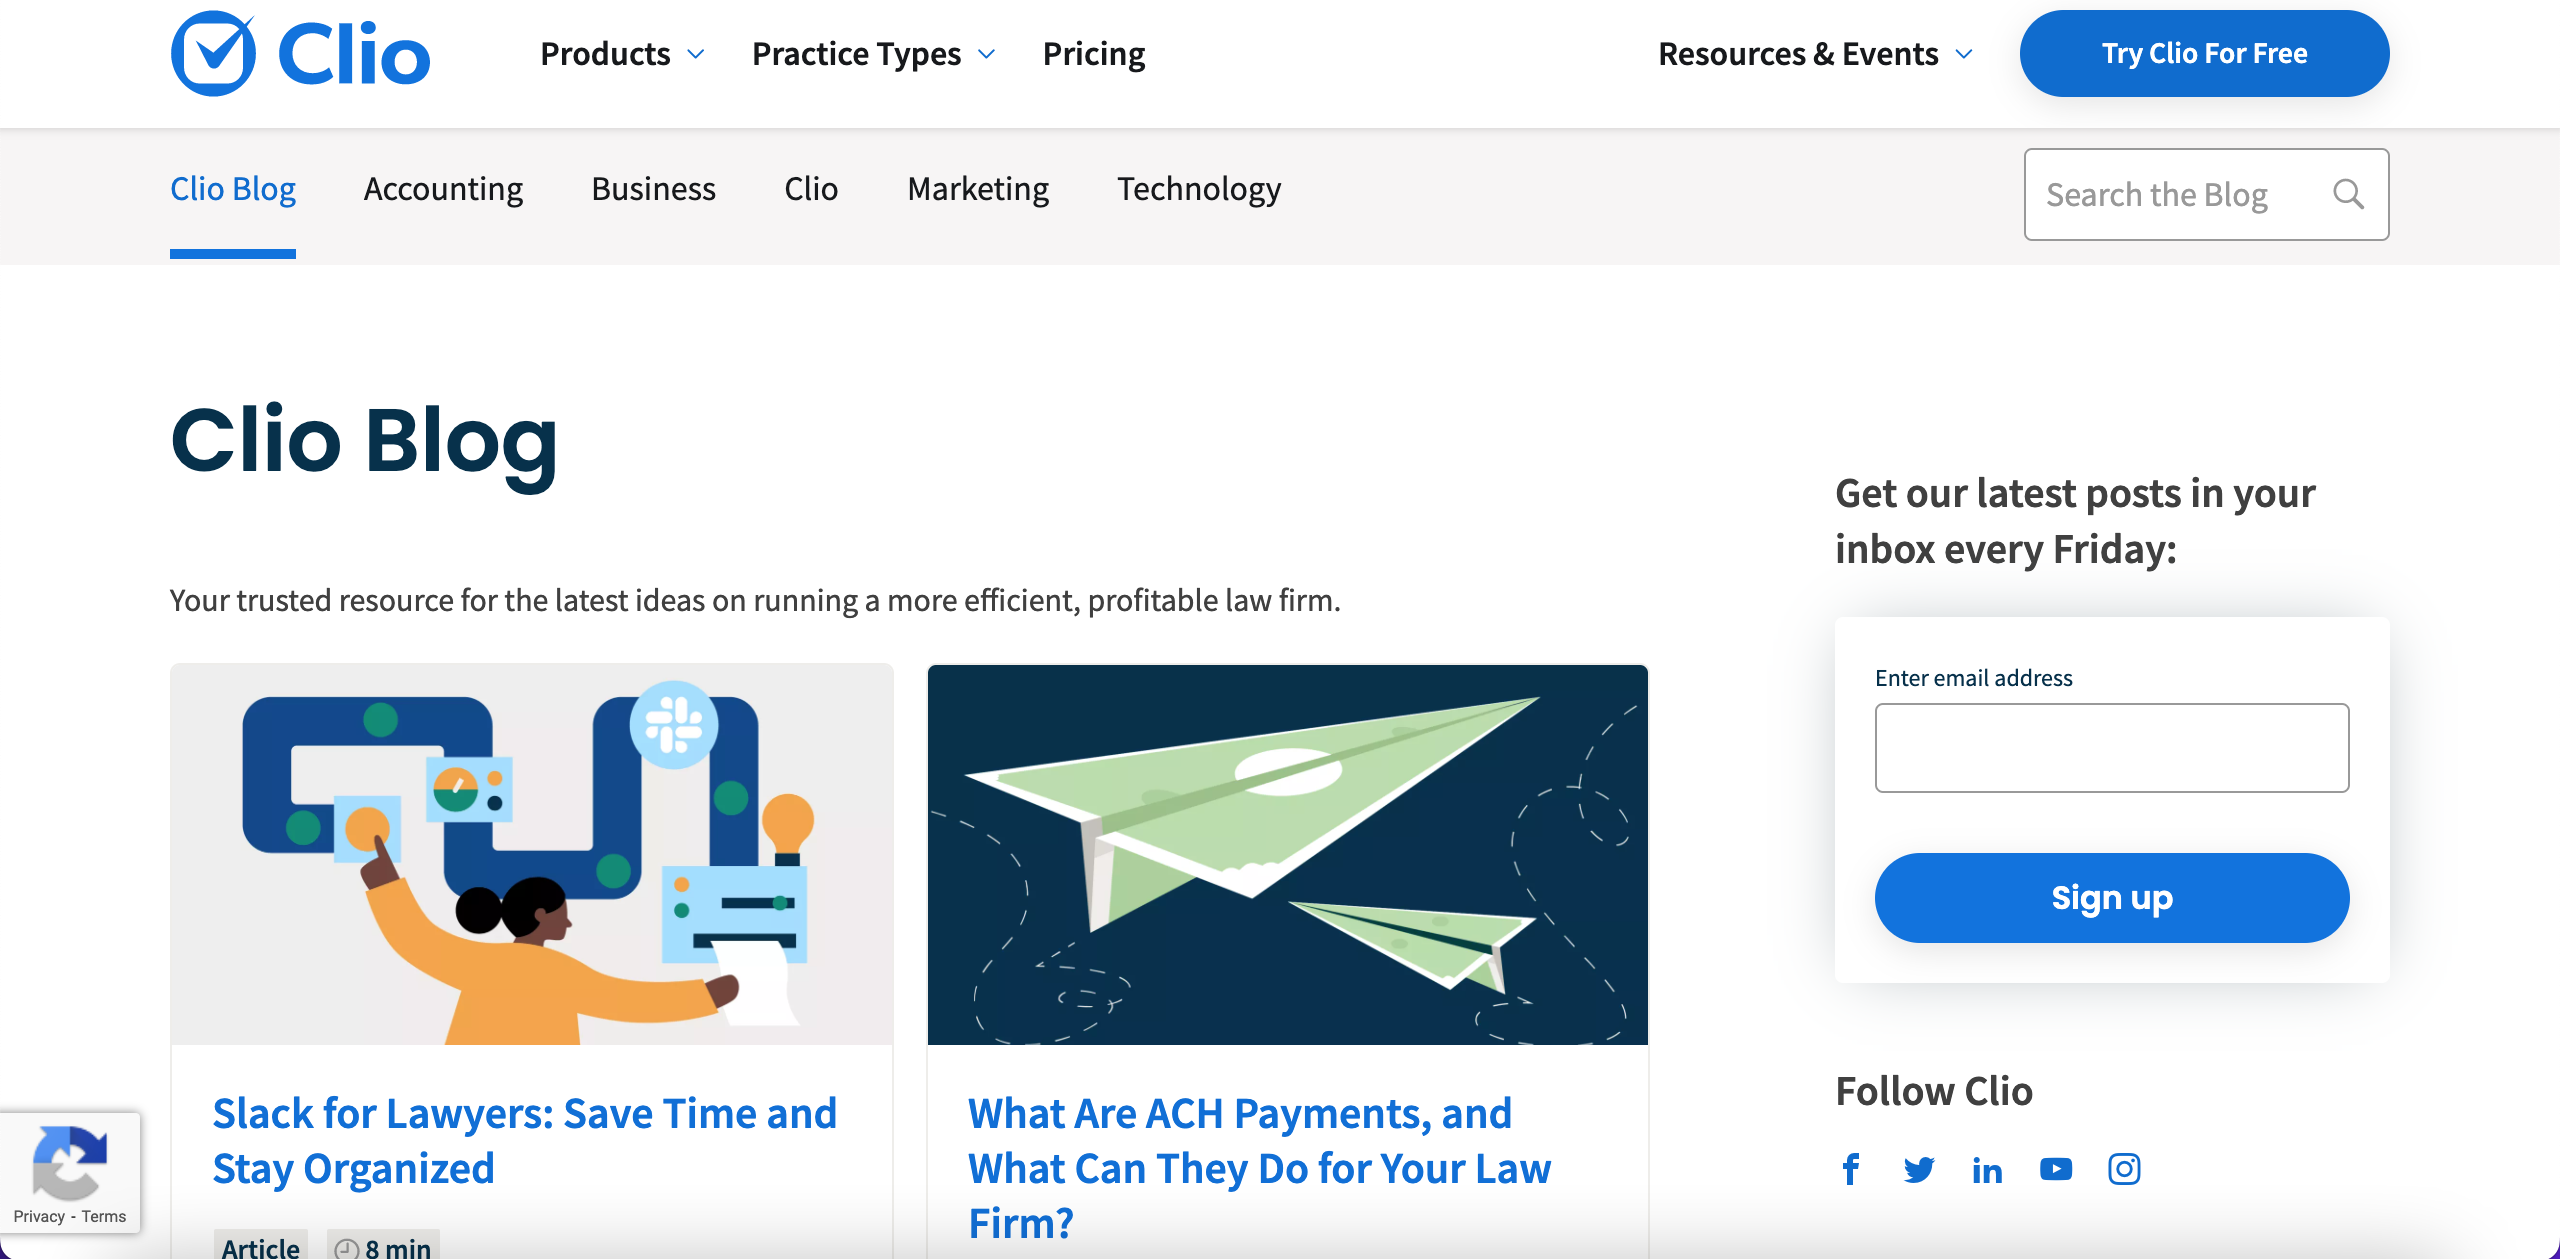Click the reCAPTCHA Privacy link
The image size is (2560, 1259).
pos(39,1216)
